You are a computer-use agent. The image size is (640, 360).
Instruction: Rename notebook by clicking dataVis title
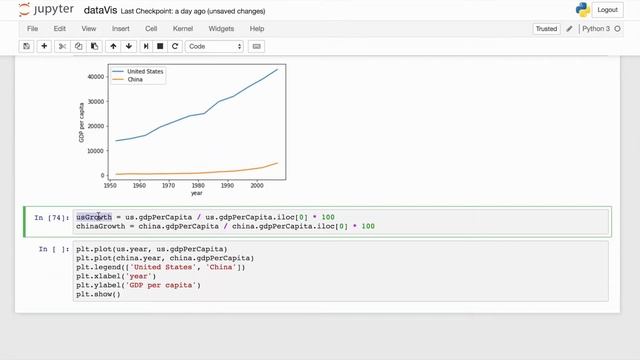pos(100,10)
